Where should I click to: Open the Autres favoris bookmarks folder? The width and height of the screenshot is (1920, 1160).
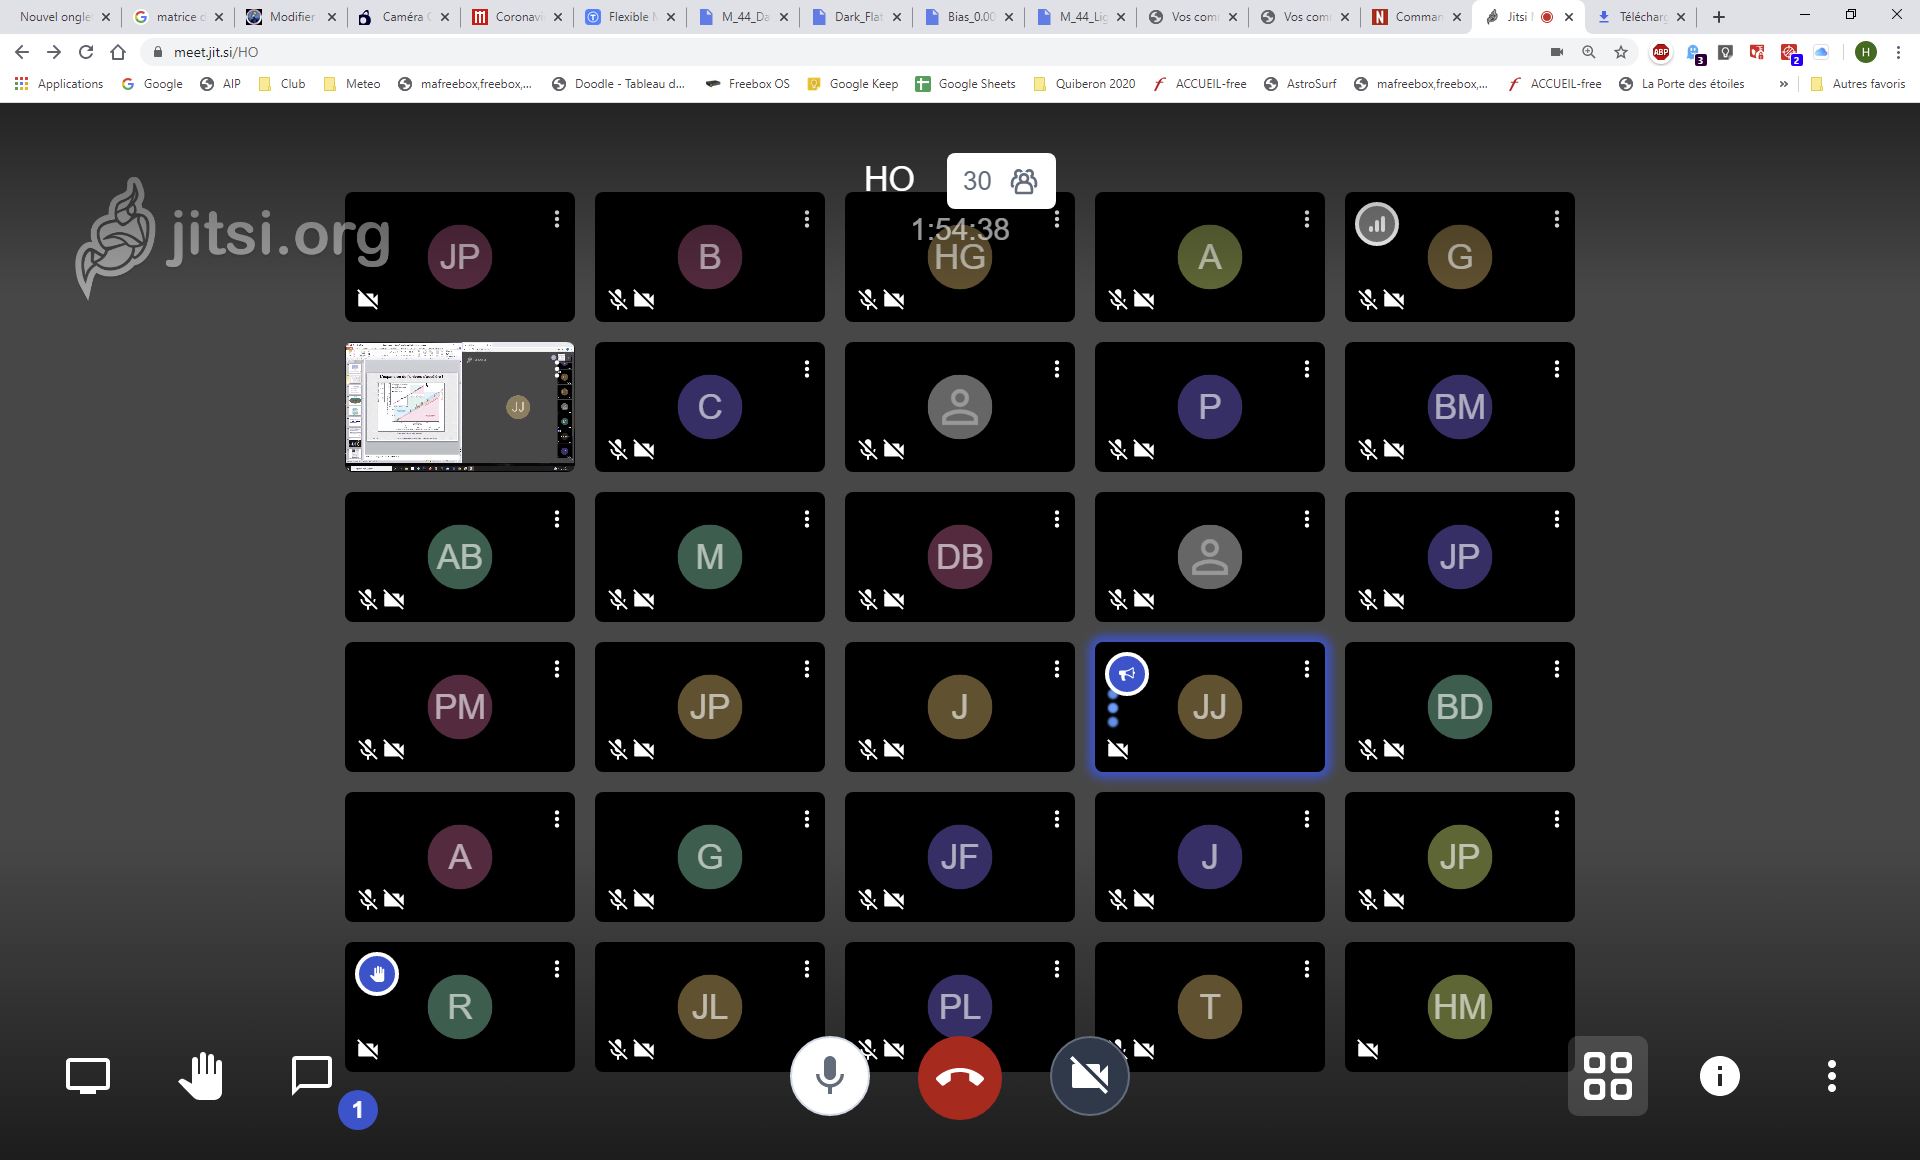click(x=1858, y=84)
